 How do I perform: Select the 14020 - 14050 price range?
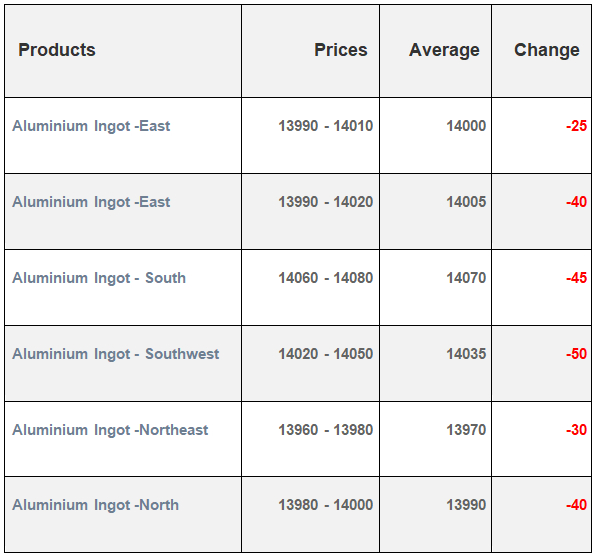(326, 354)
